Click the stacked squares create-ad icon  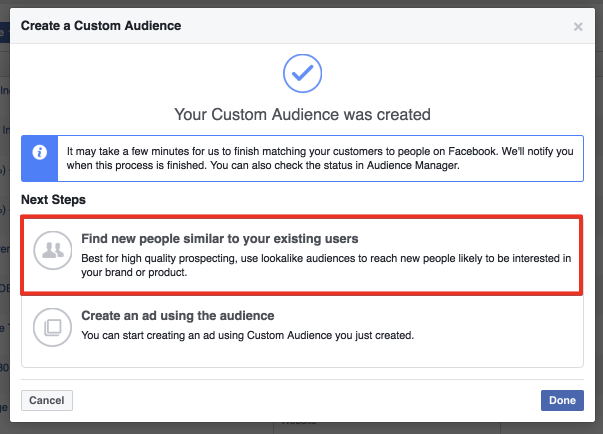coord(53,327)
